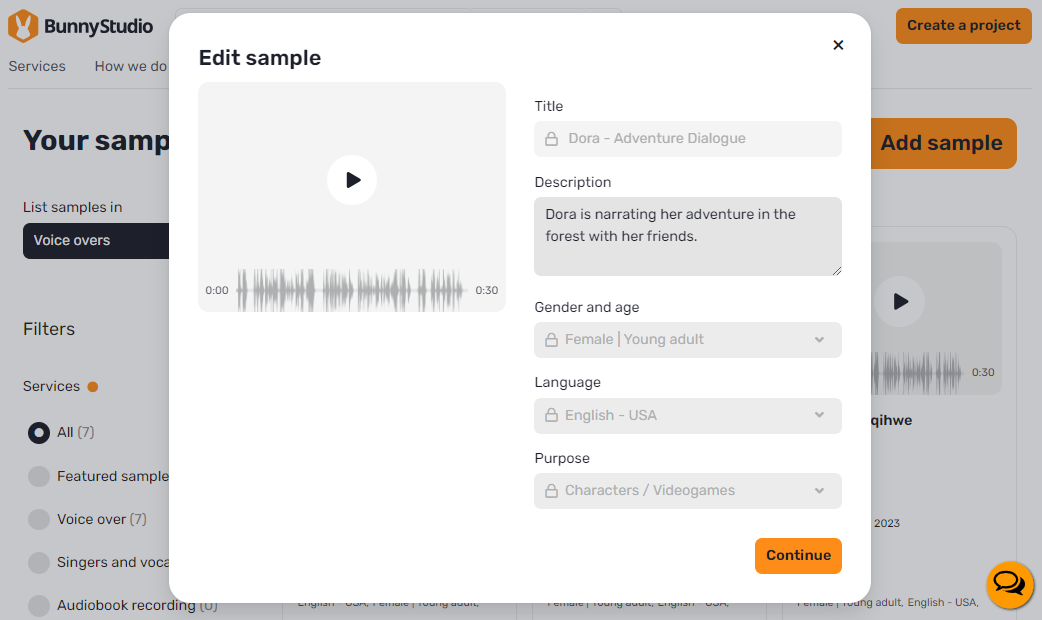The height and width of the screenshot is (620, 1042).
Task: Open the Services menu item
Action: pos(37,66)
